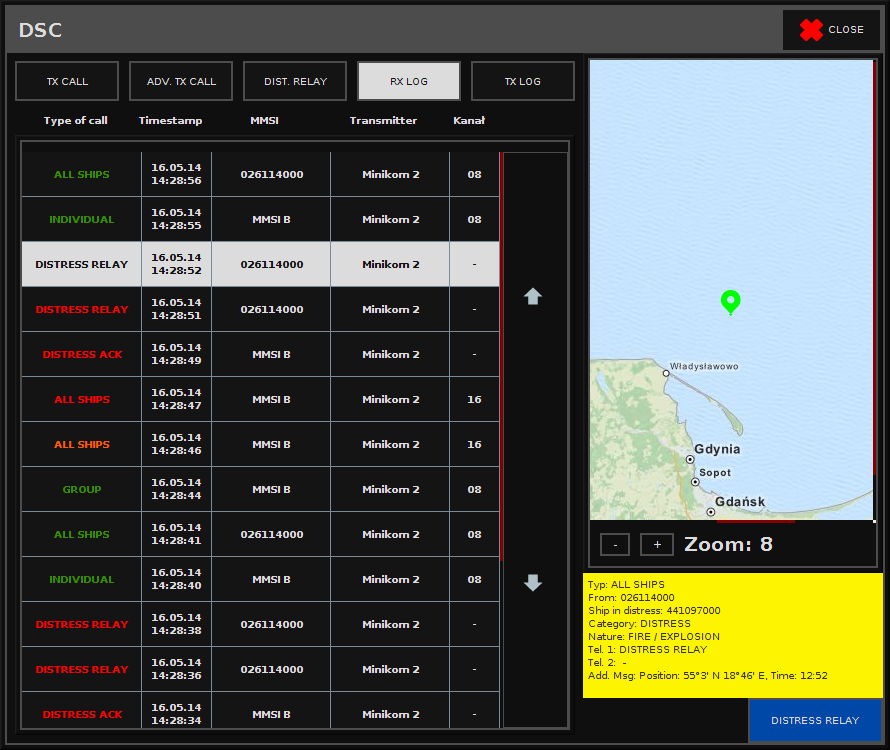Click the Type of call column header

pyautogui.click(x=75, y=120)
